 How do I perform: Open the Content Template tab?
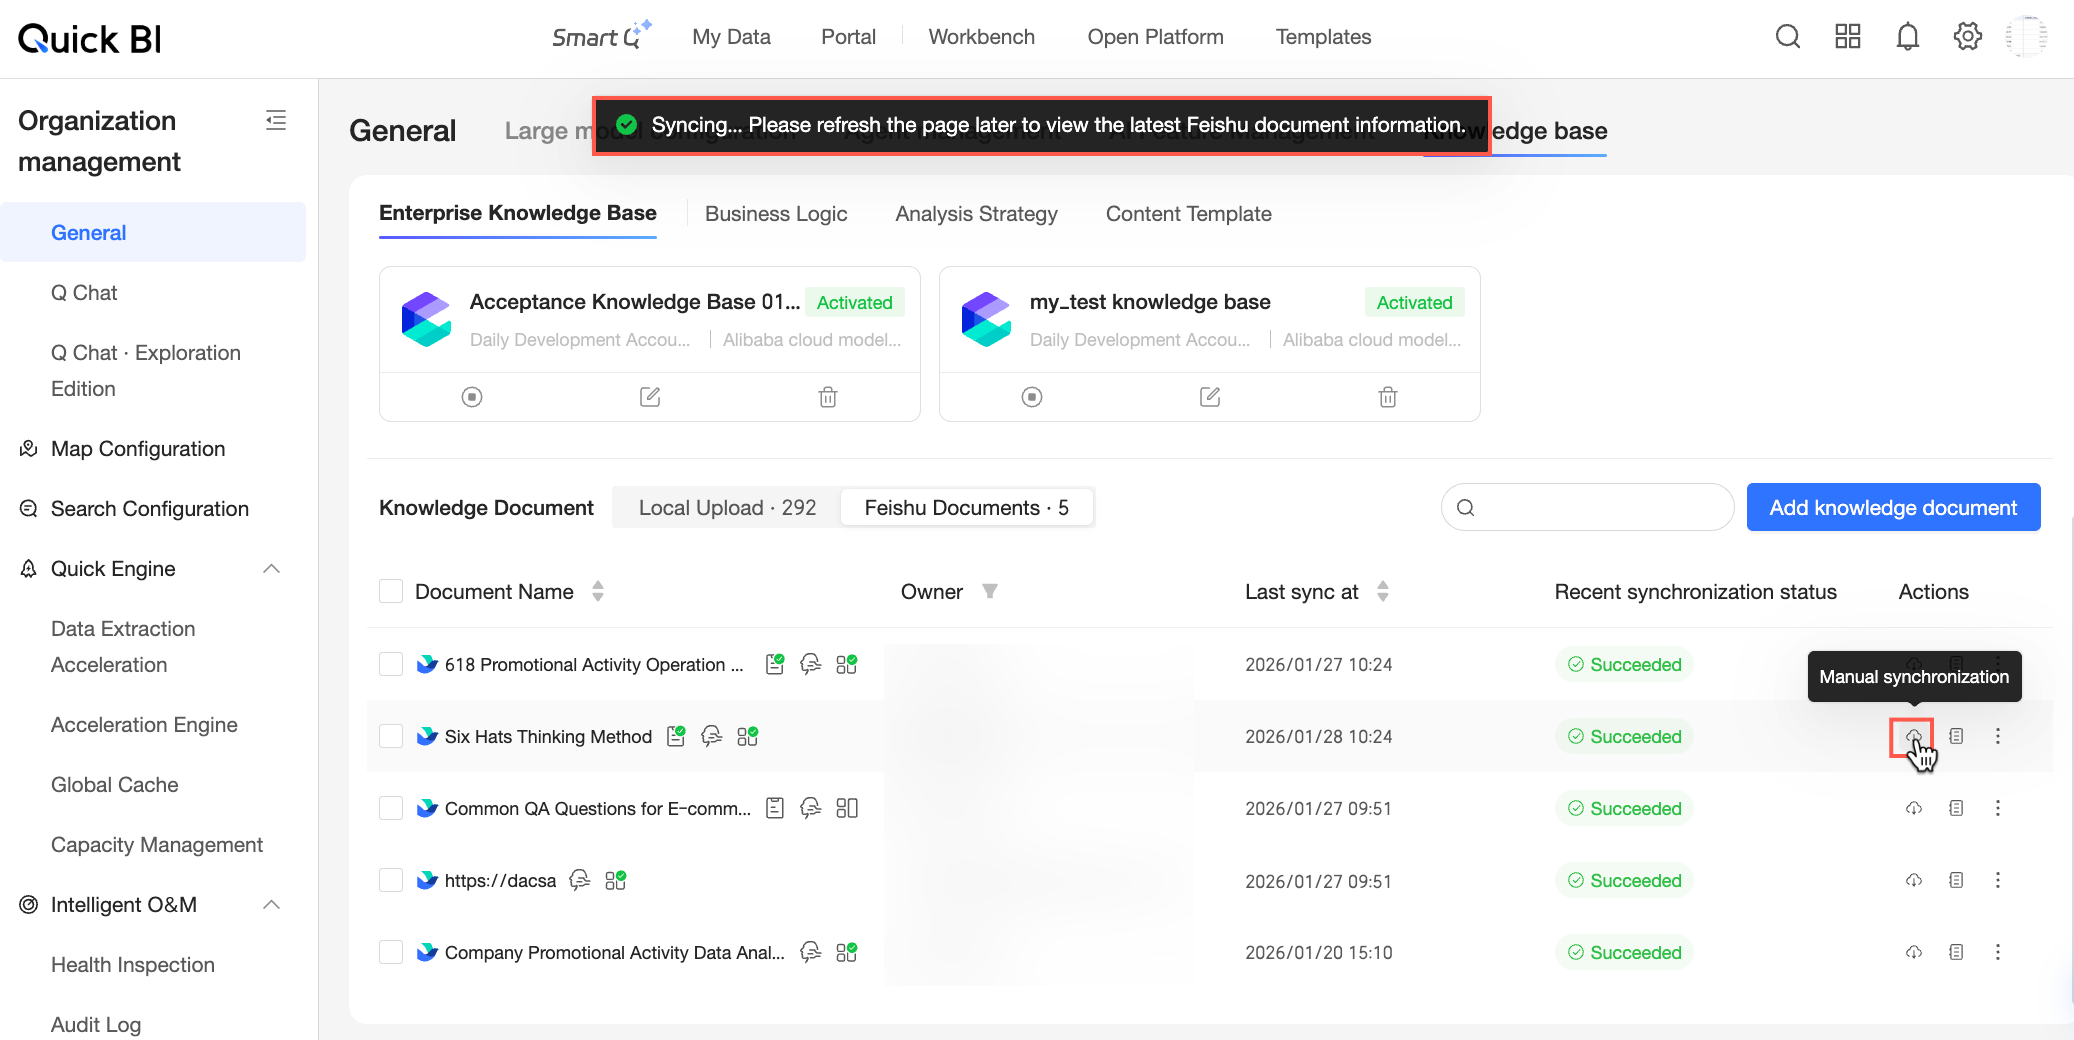[x=1188, y=213]
